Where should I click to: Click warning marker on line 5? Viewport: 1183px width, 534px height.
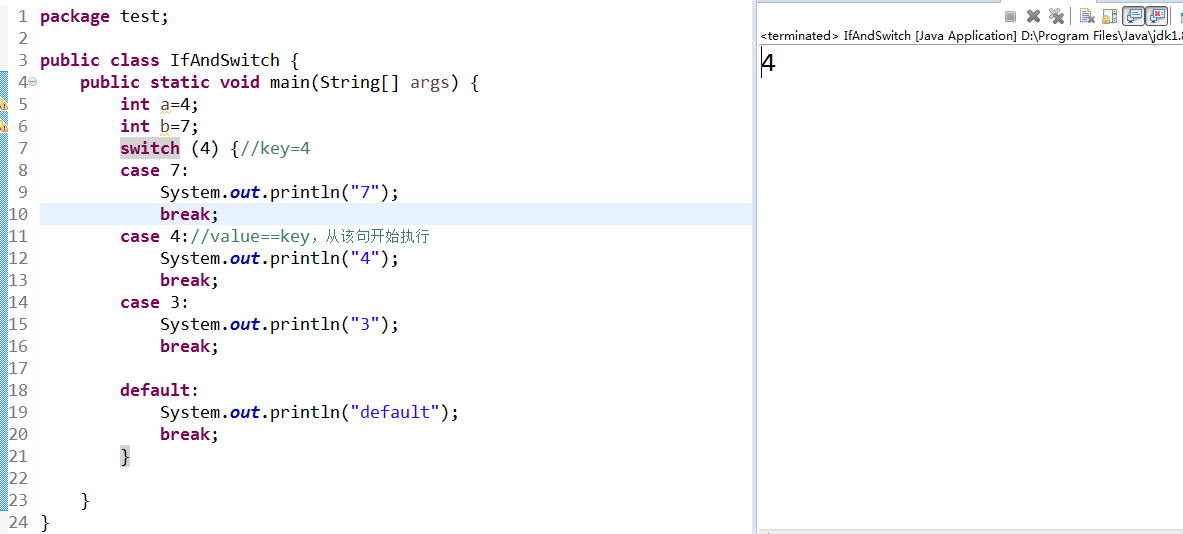3,104
